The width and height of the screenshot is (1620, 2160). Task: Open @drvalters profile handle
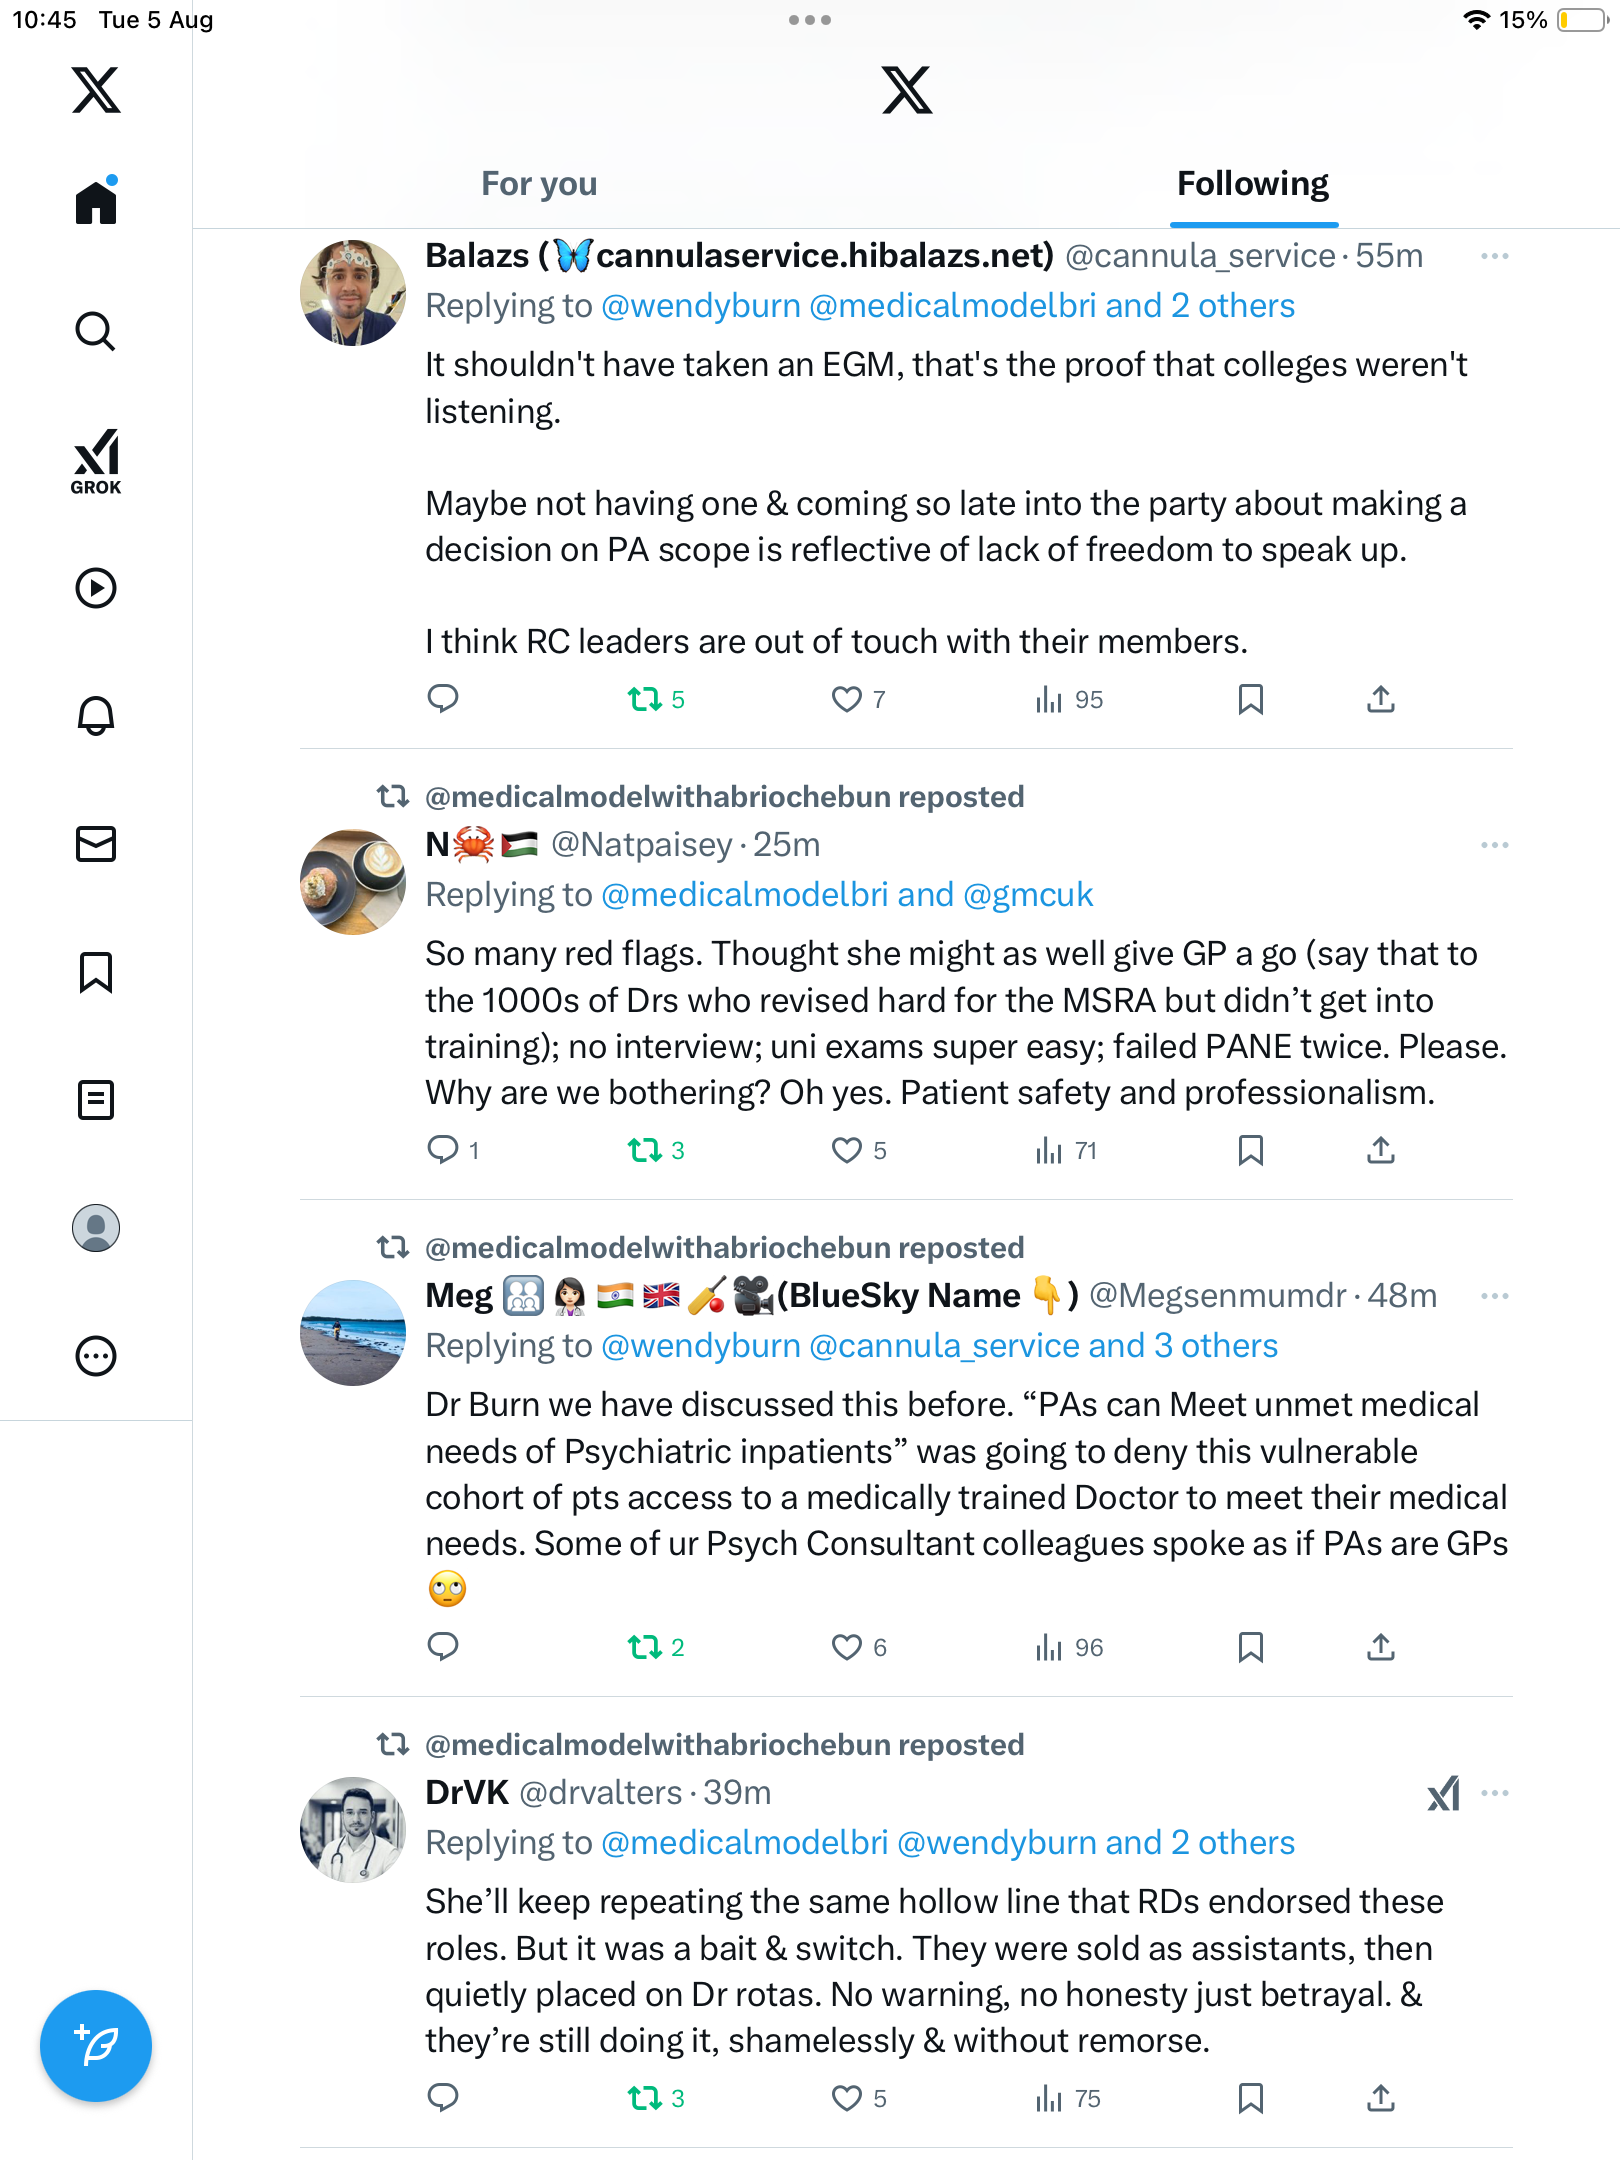click(x=600, y=1793)
